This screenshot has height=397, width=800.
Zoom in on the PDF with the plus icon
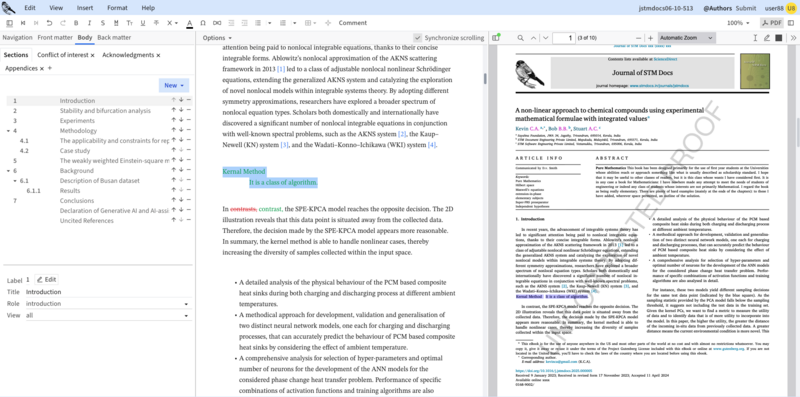coord(651,38)
